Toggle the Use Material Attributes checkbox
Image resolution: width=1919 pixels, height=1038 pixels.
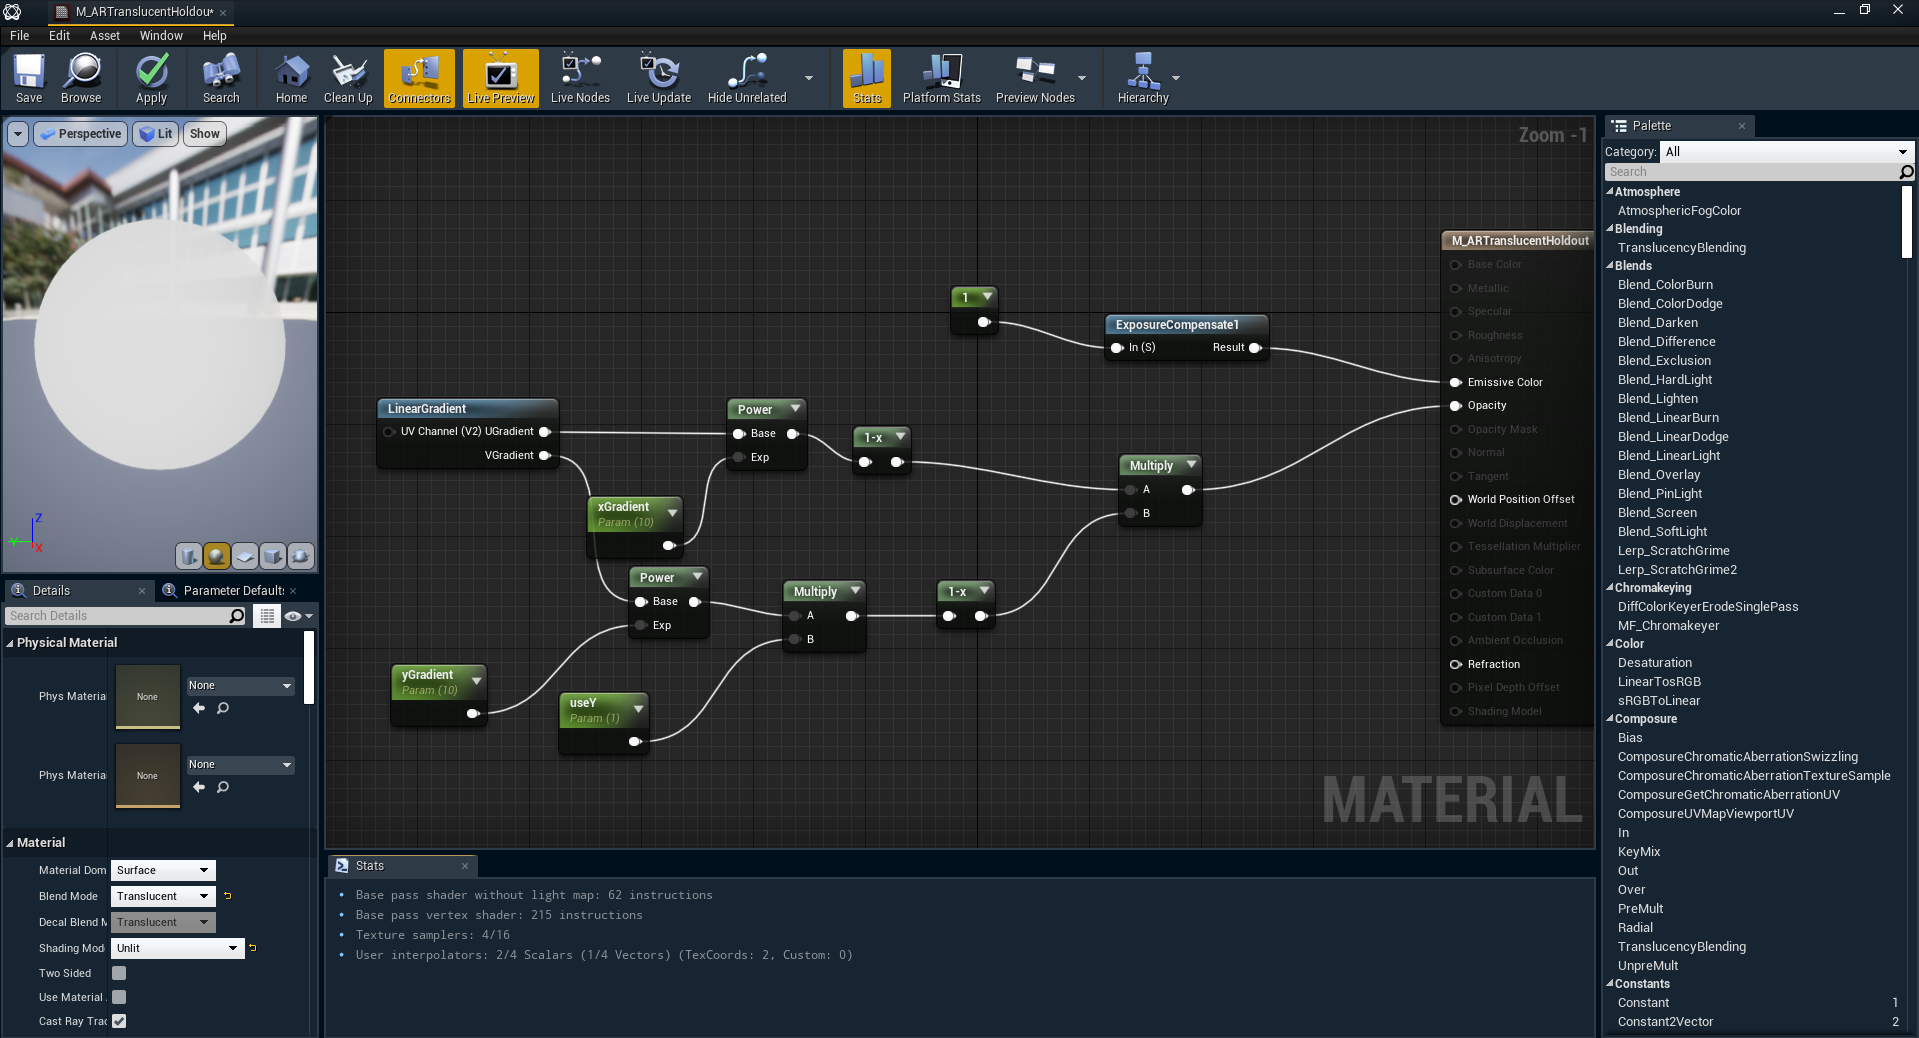click(119, 997)
